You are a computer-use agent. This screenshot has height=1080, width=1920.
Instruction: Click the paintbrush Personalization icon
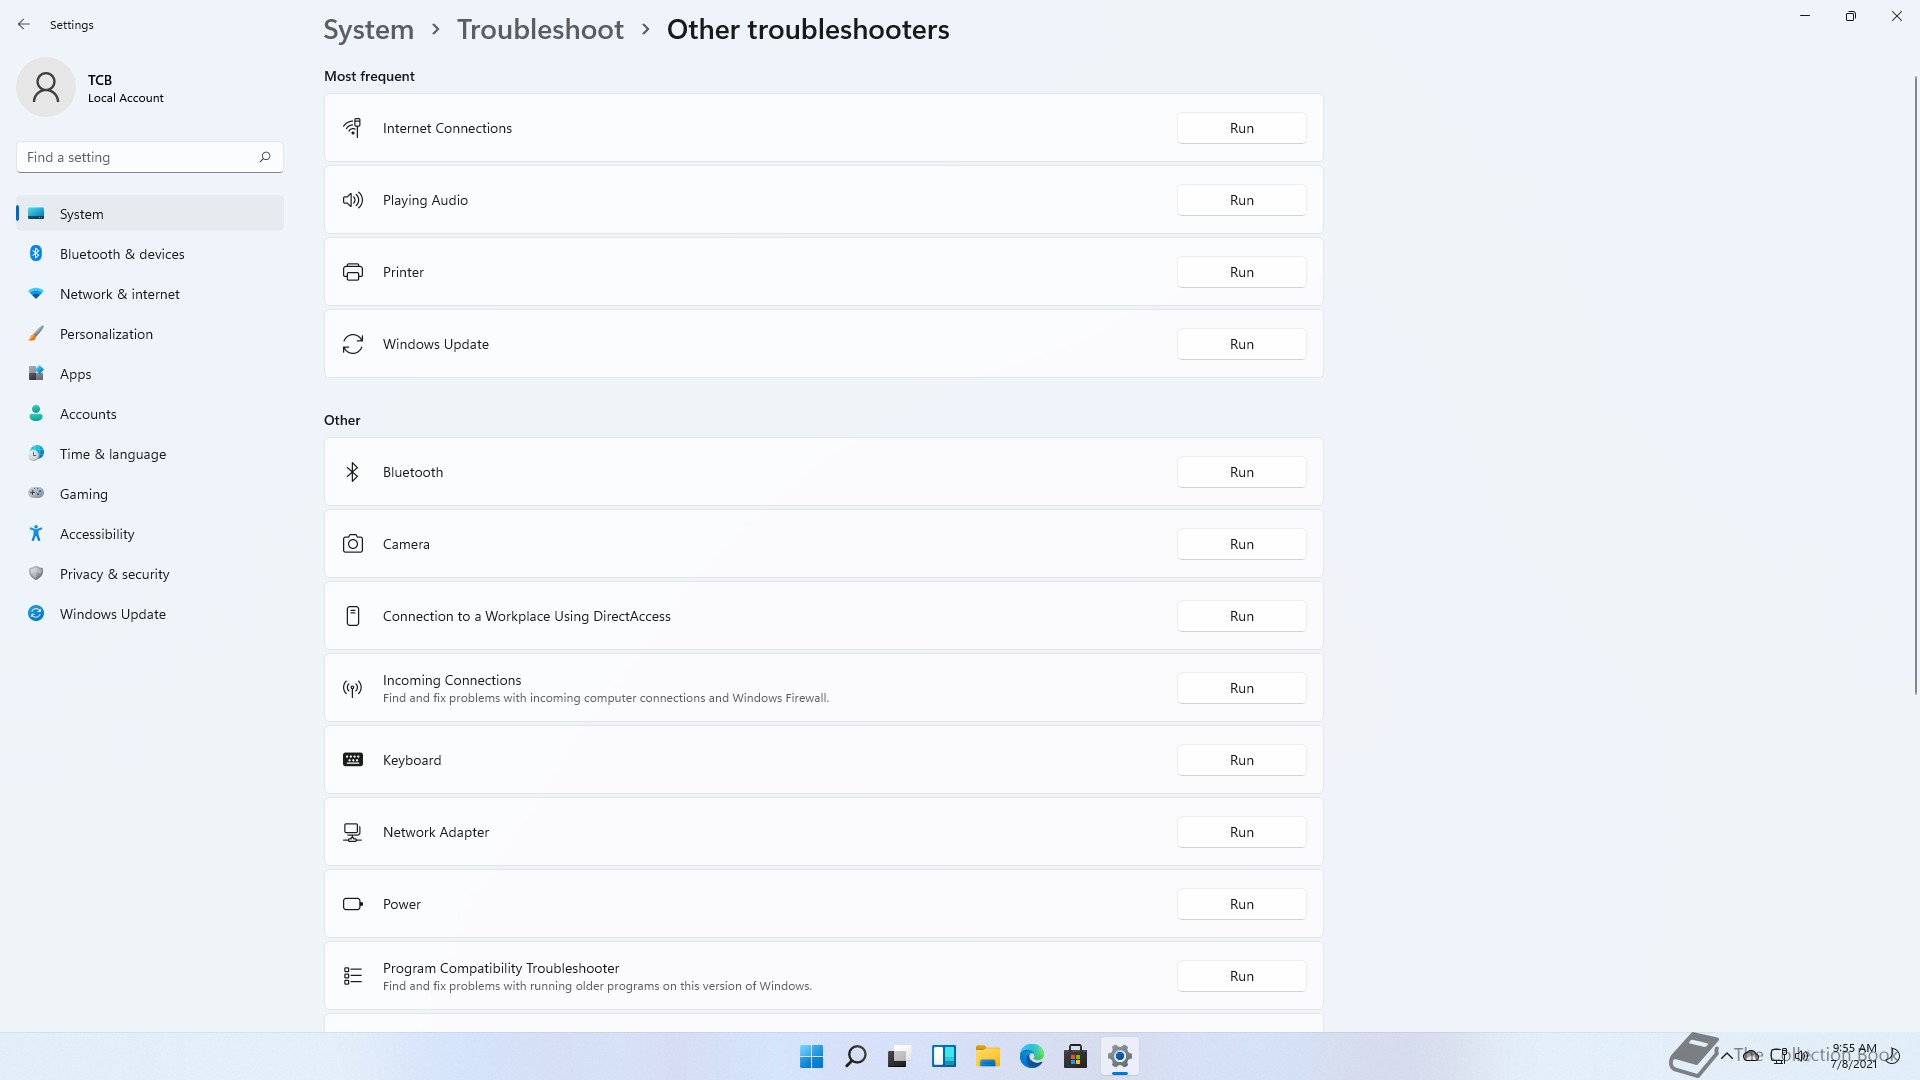(x=36, y=334)
